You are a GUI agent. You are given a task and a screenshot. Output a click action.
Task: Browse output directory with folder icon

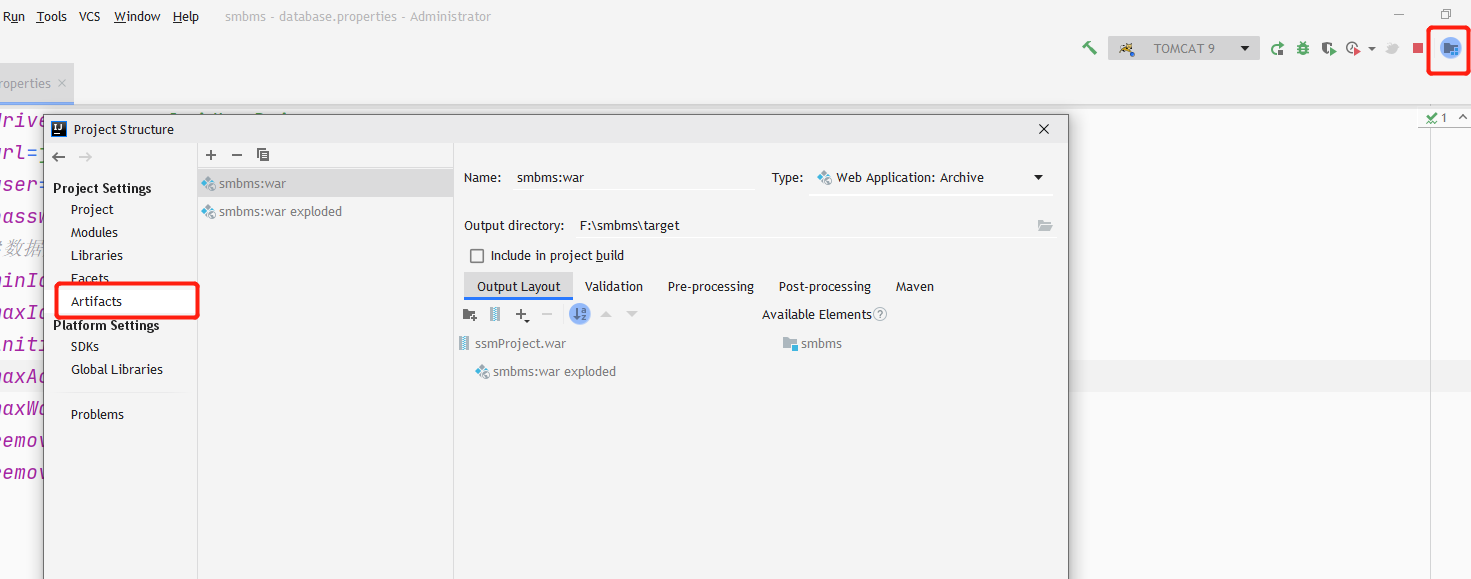[x=1045, y=226]
